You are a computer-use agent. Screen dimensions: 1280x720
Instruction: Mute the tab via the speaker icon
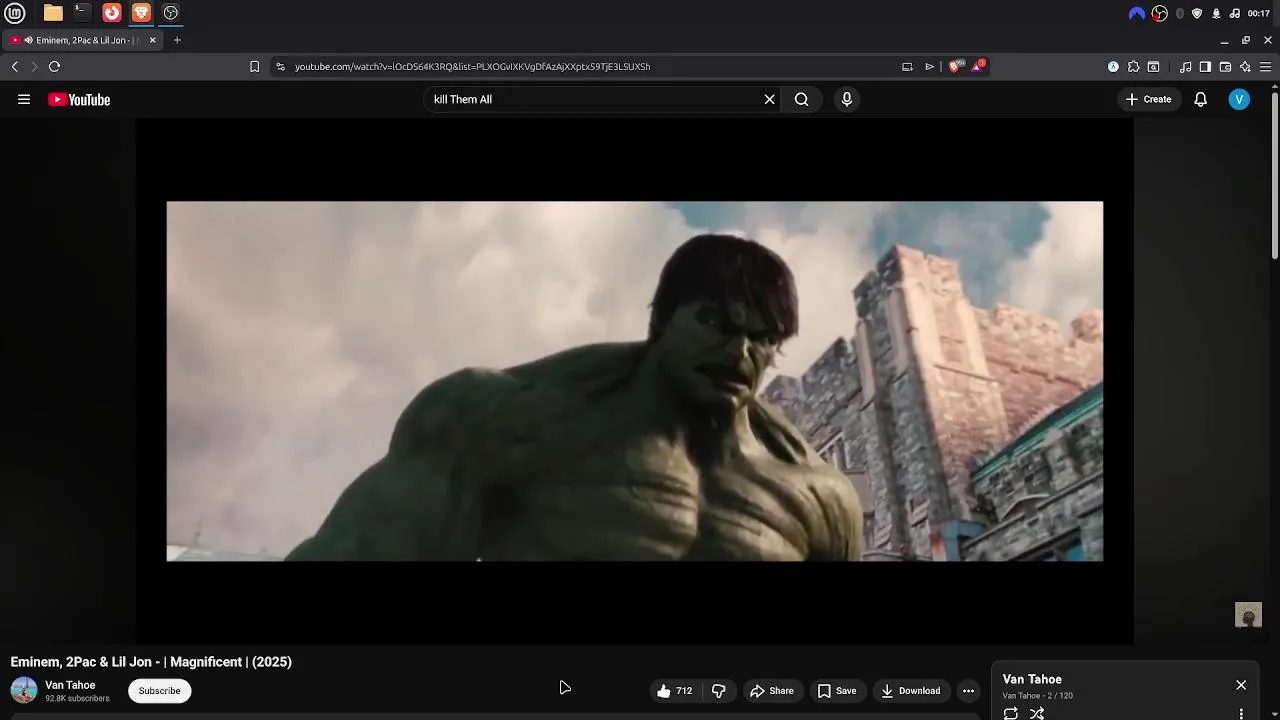coord(29,40)
